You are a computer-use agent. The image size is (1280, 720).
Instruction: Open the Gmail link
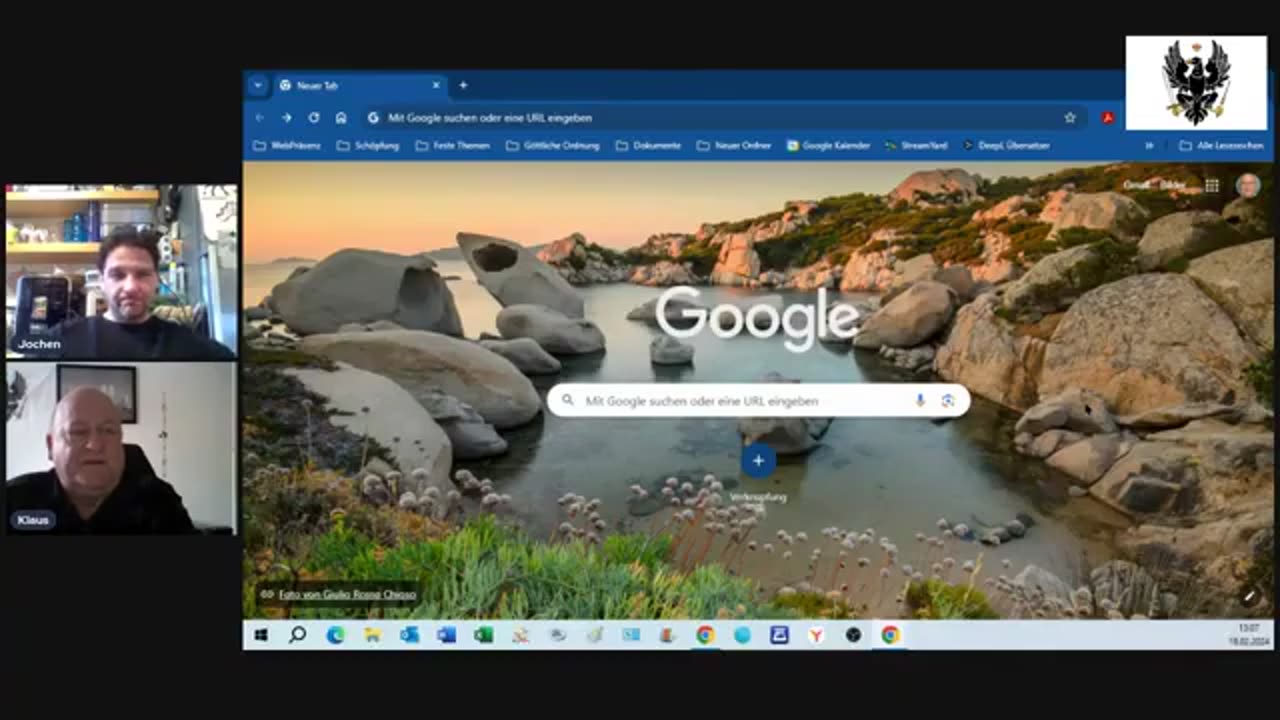[x=1136, y=185]
